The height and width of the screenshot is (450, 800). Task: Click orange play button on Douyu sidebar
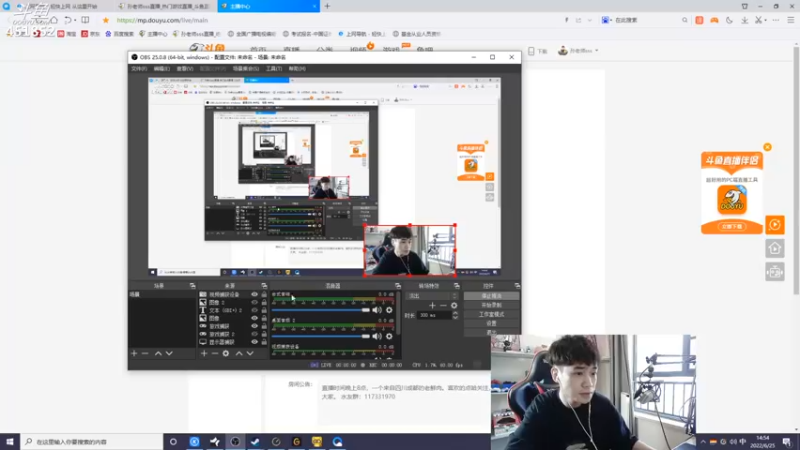775,224
